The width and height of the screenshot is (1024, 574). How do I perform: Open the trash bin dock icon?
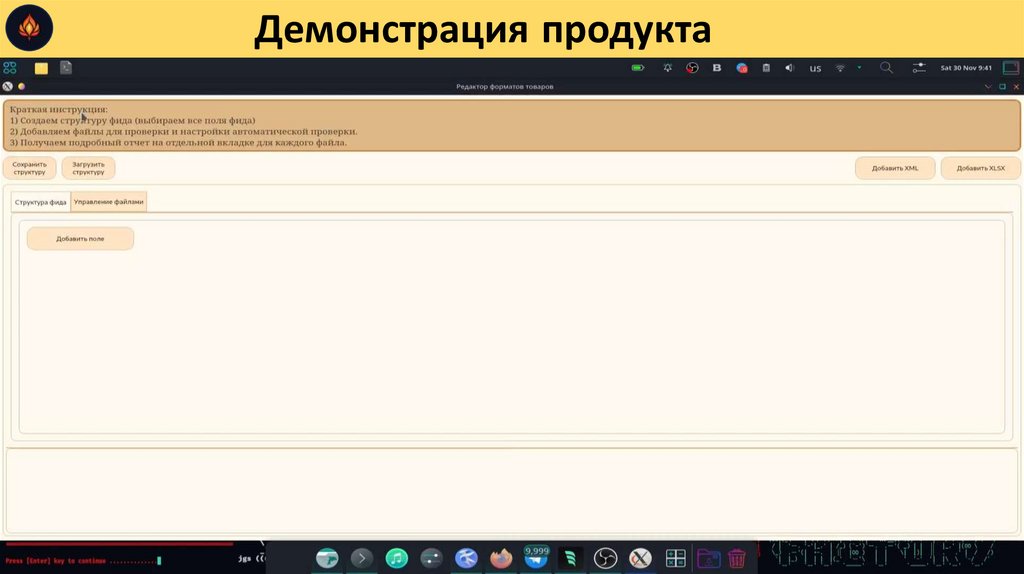click(x=737, y=558)
